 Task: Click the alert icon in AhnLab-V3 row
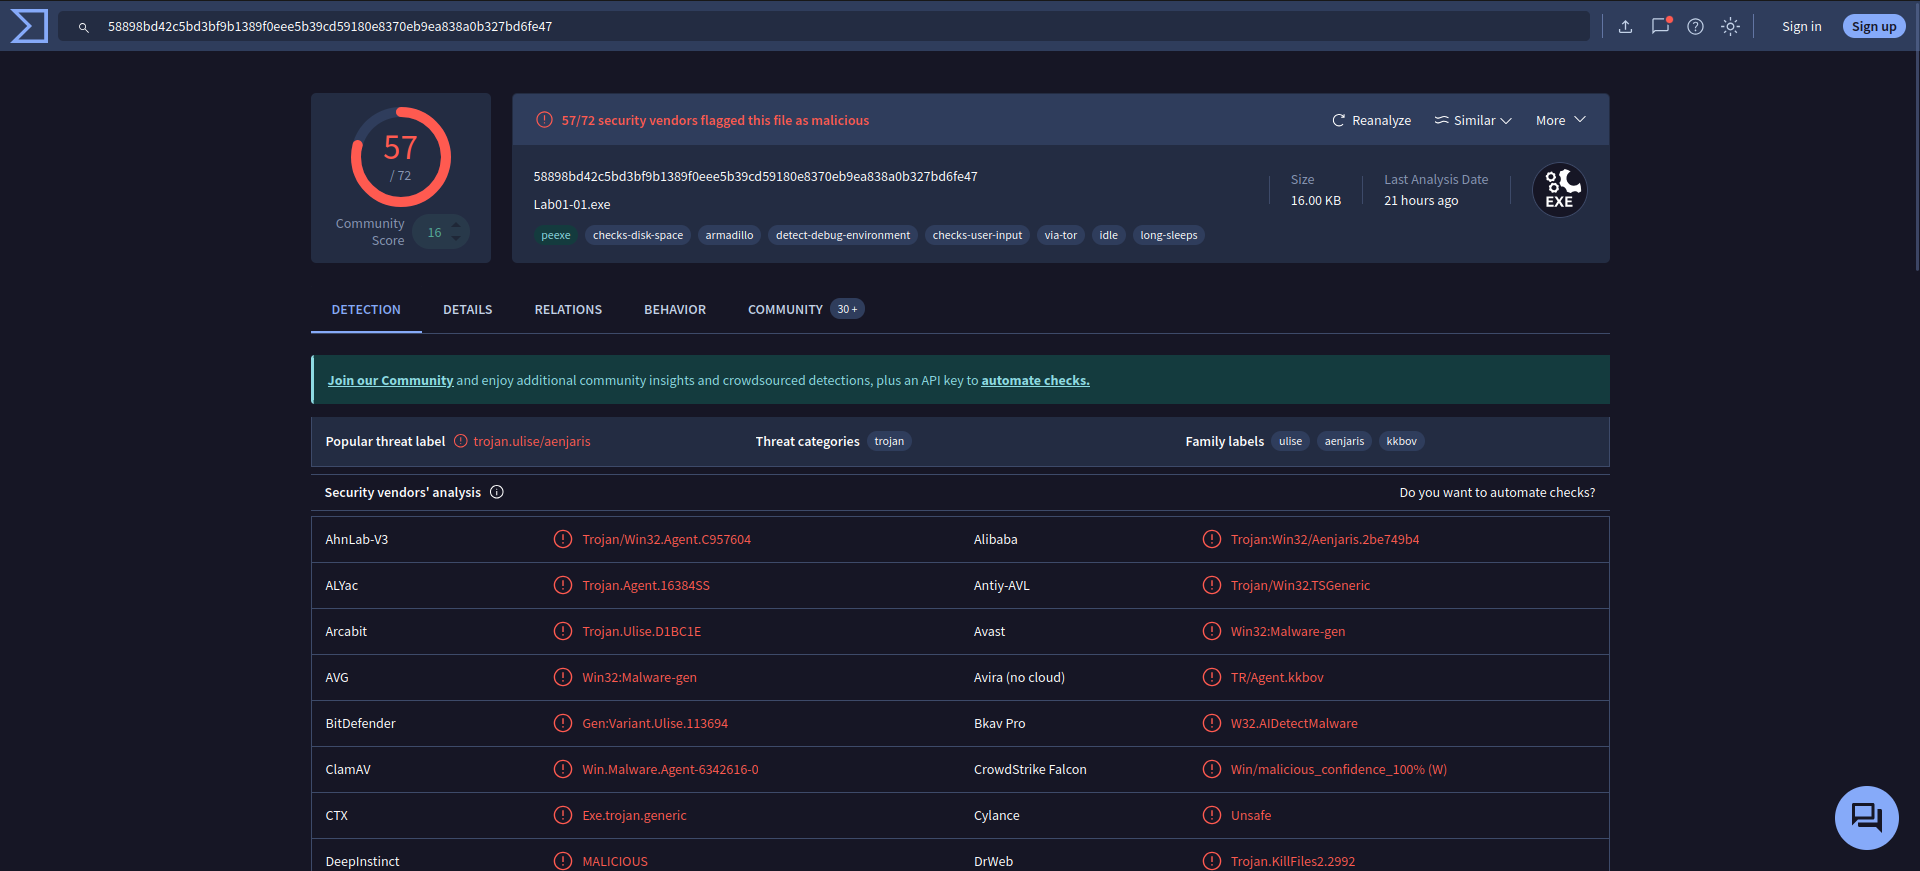tap(563, 539)
